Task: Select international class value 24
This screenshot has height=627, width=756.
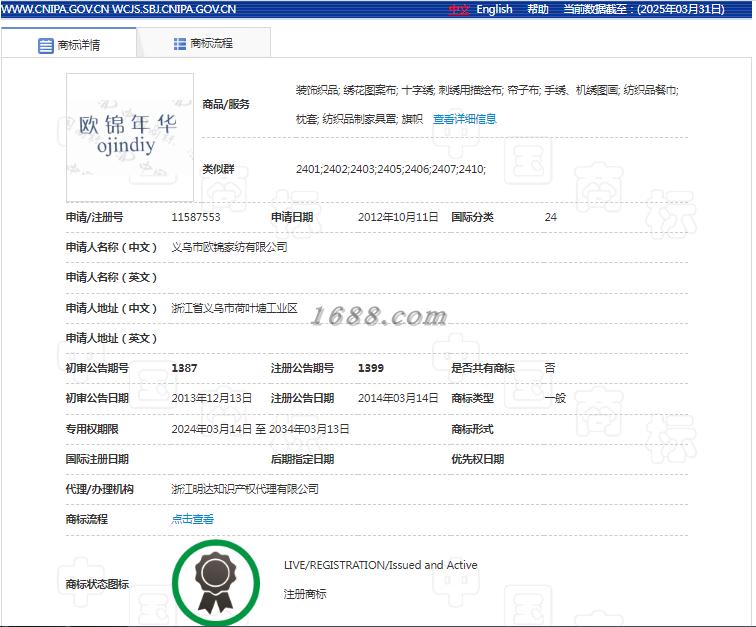Action: [x=551, y=218]
